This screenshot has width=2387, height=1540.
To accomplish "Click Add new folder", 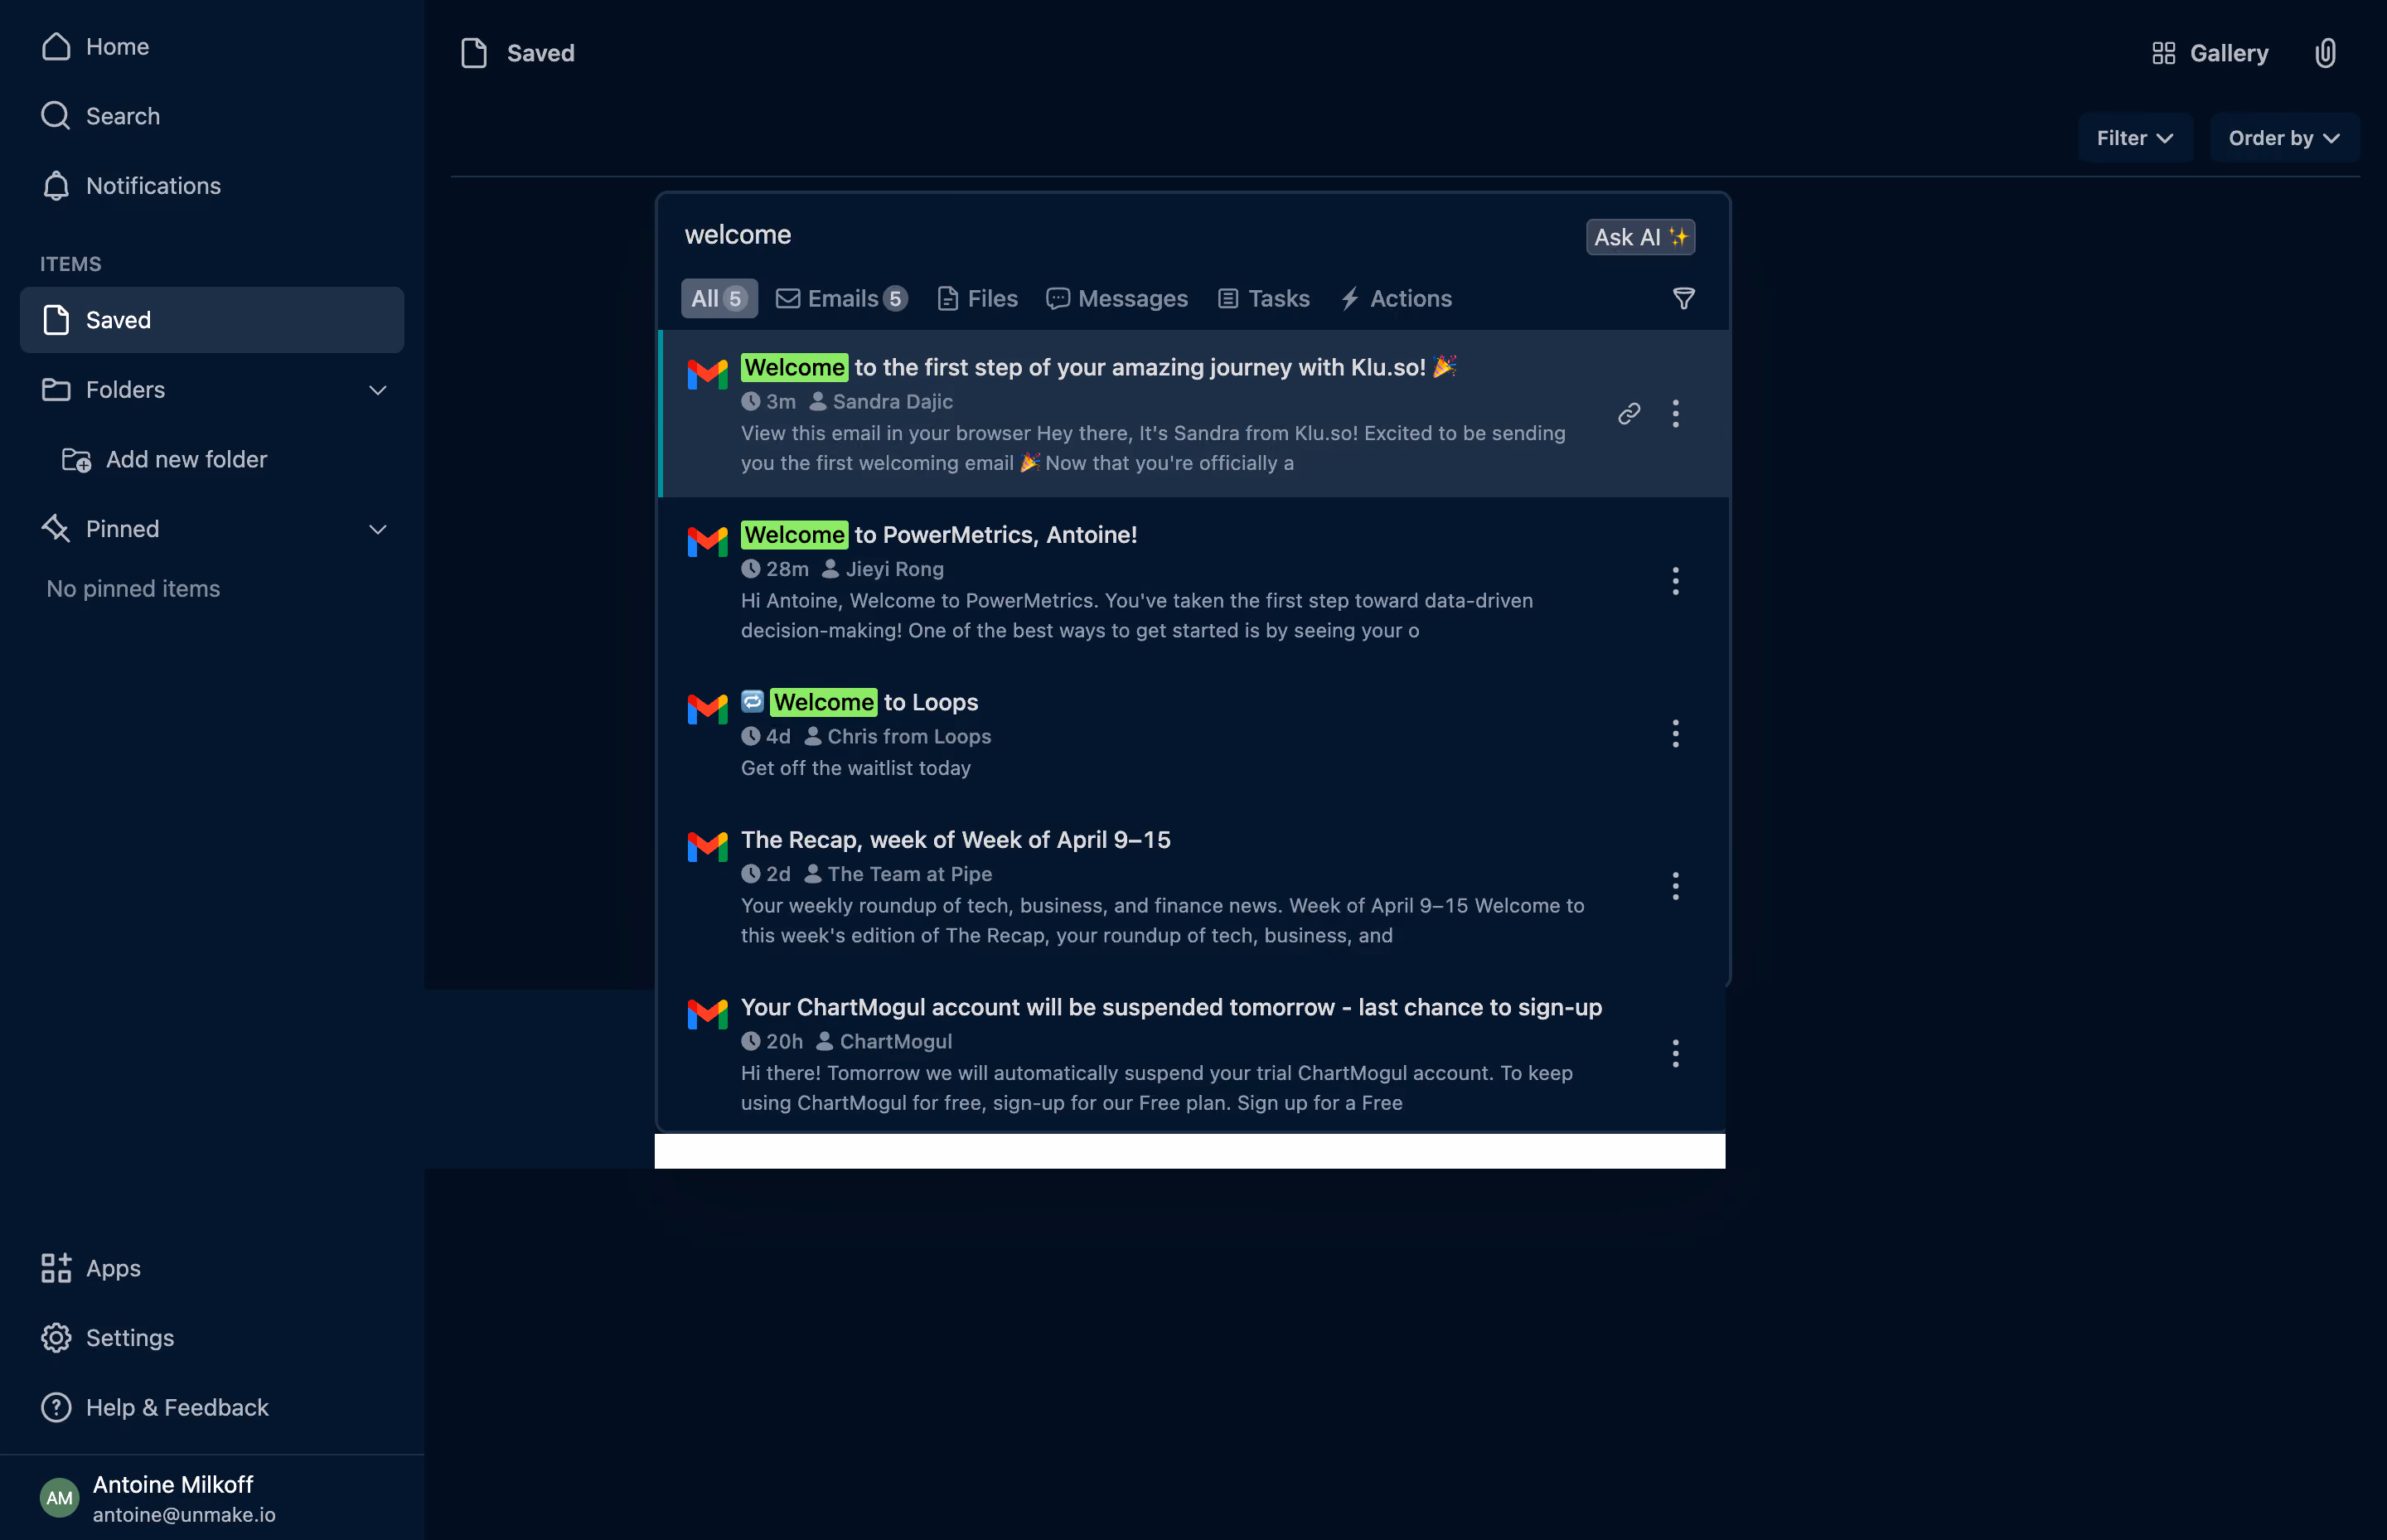I will [166, 459].
